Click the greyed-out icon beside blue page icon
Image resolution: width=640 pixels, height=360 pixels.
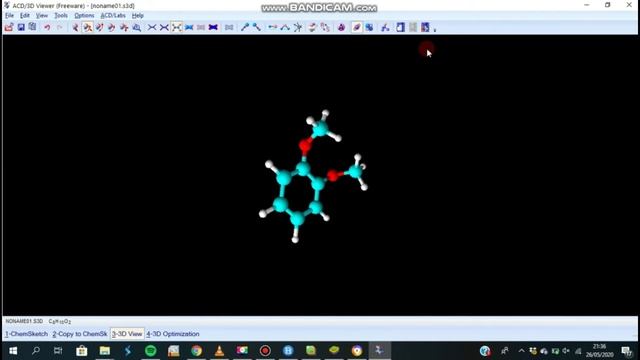413,27
